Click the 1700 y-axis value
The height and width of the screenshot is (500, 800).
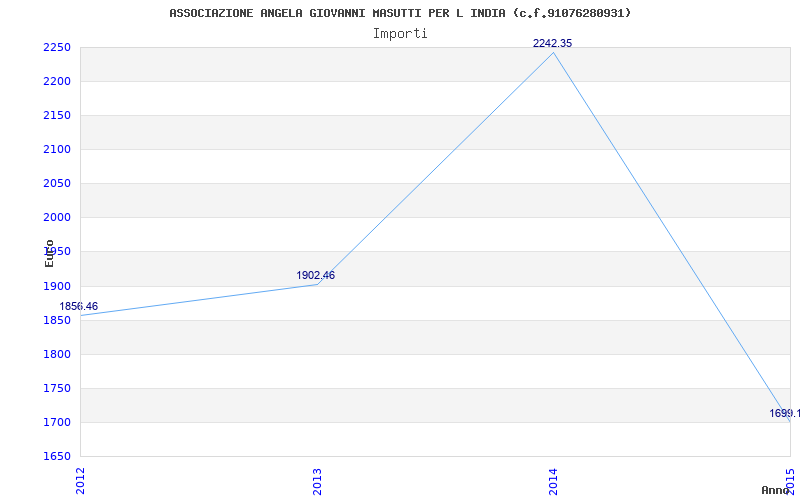click(x=57, y=422)
